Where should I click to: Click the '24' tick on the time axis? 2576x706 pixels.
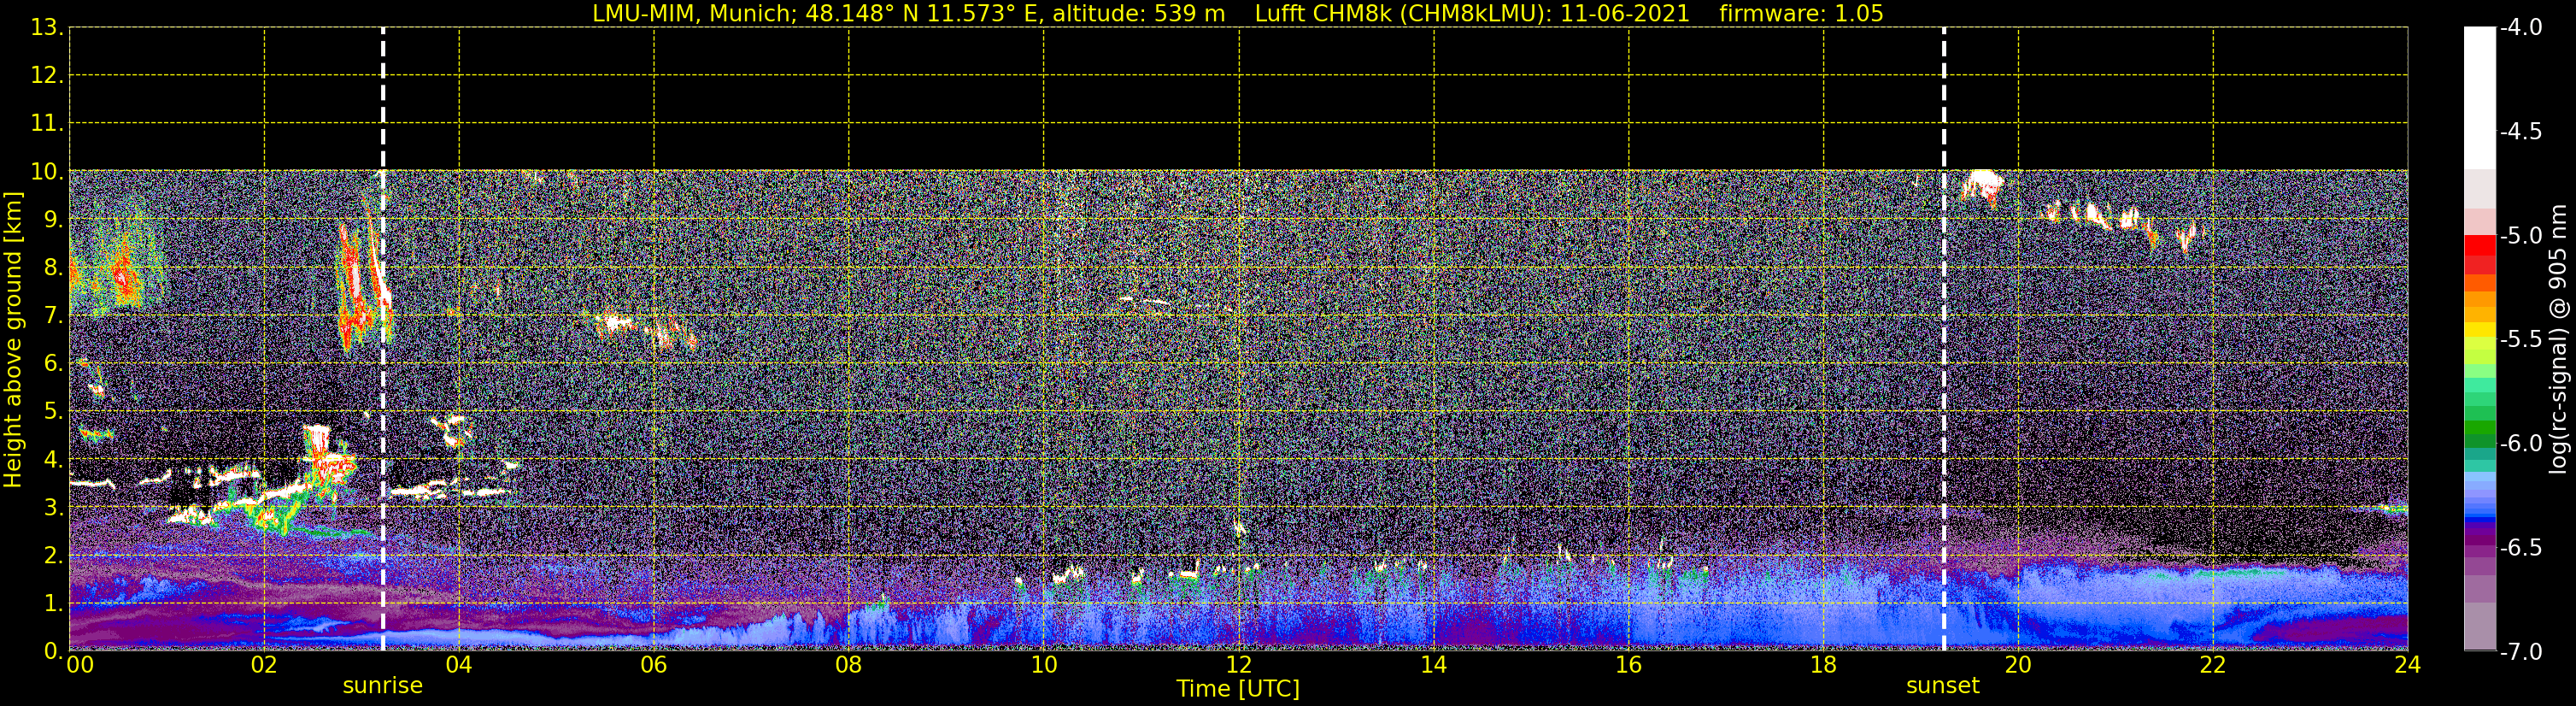2407,665
